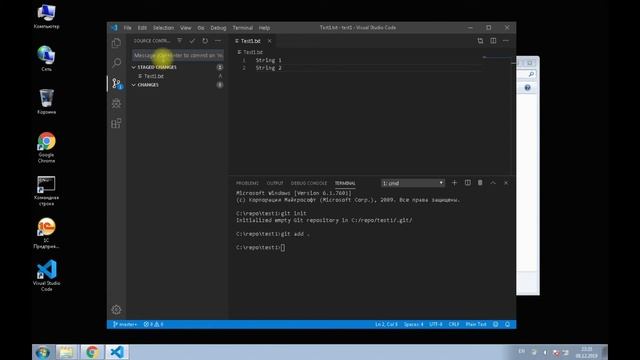Open the Debug view in the activity bar
This screenshot has height=360, width=640.
pyautogui.click(x=116, y=103)
